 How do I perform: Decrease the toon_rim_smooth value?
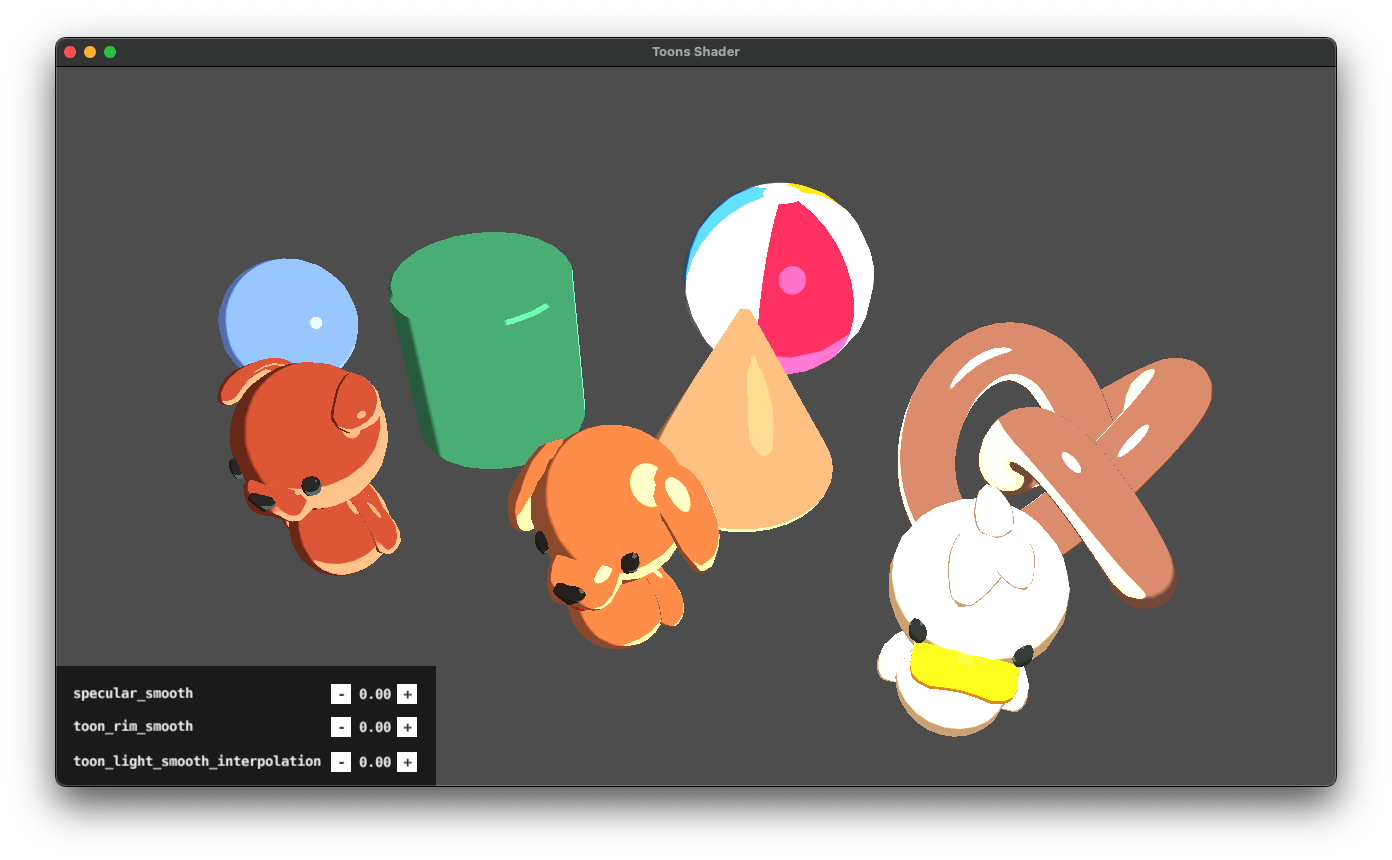coord(341,727)
